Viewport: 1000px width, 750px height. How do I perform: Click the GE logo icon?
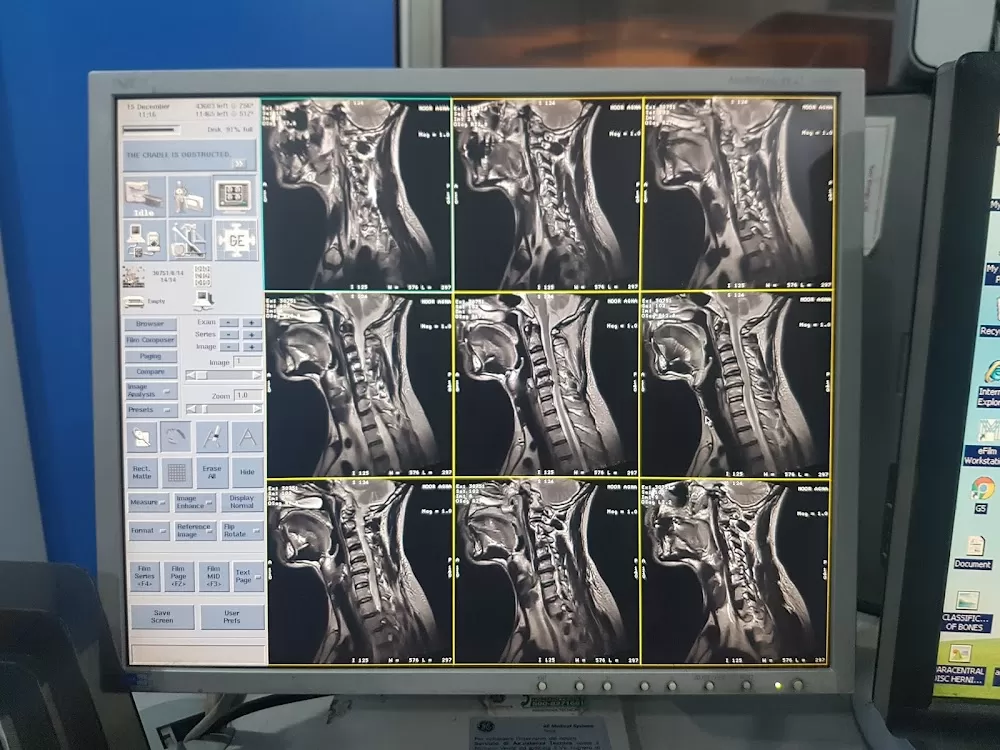[x=236, y=240]
